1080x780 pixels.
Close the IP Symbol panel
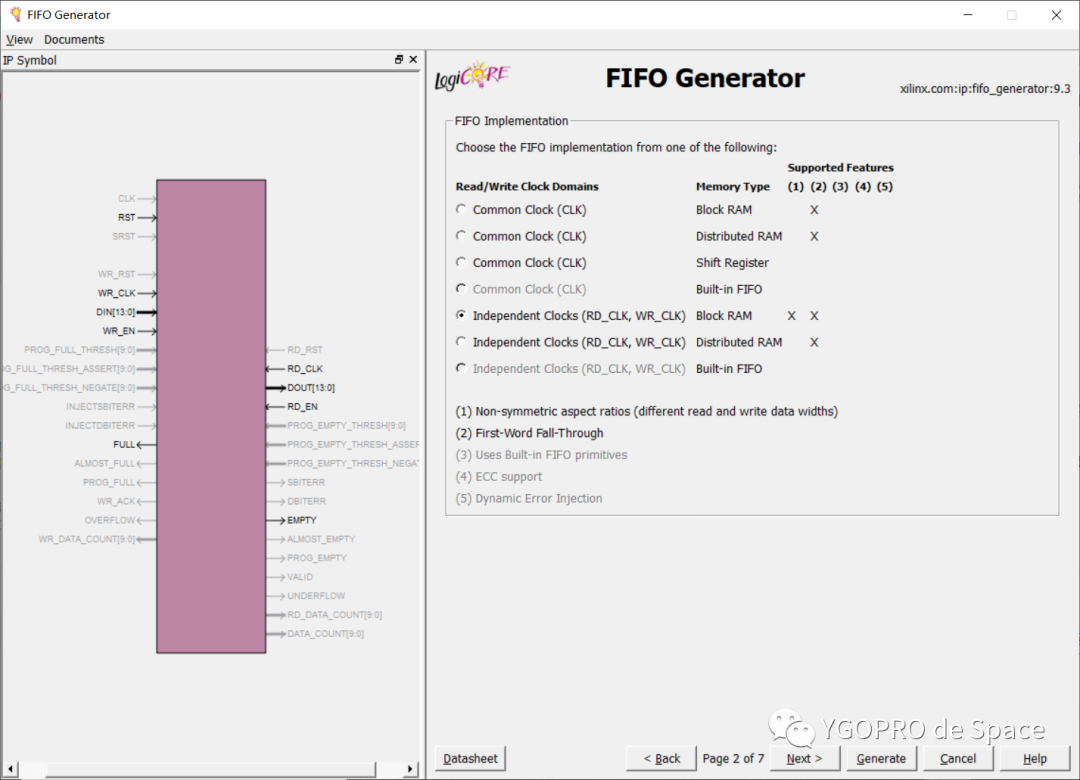[x=413, y=60]
